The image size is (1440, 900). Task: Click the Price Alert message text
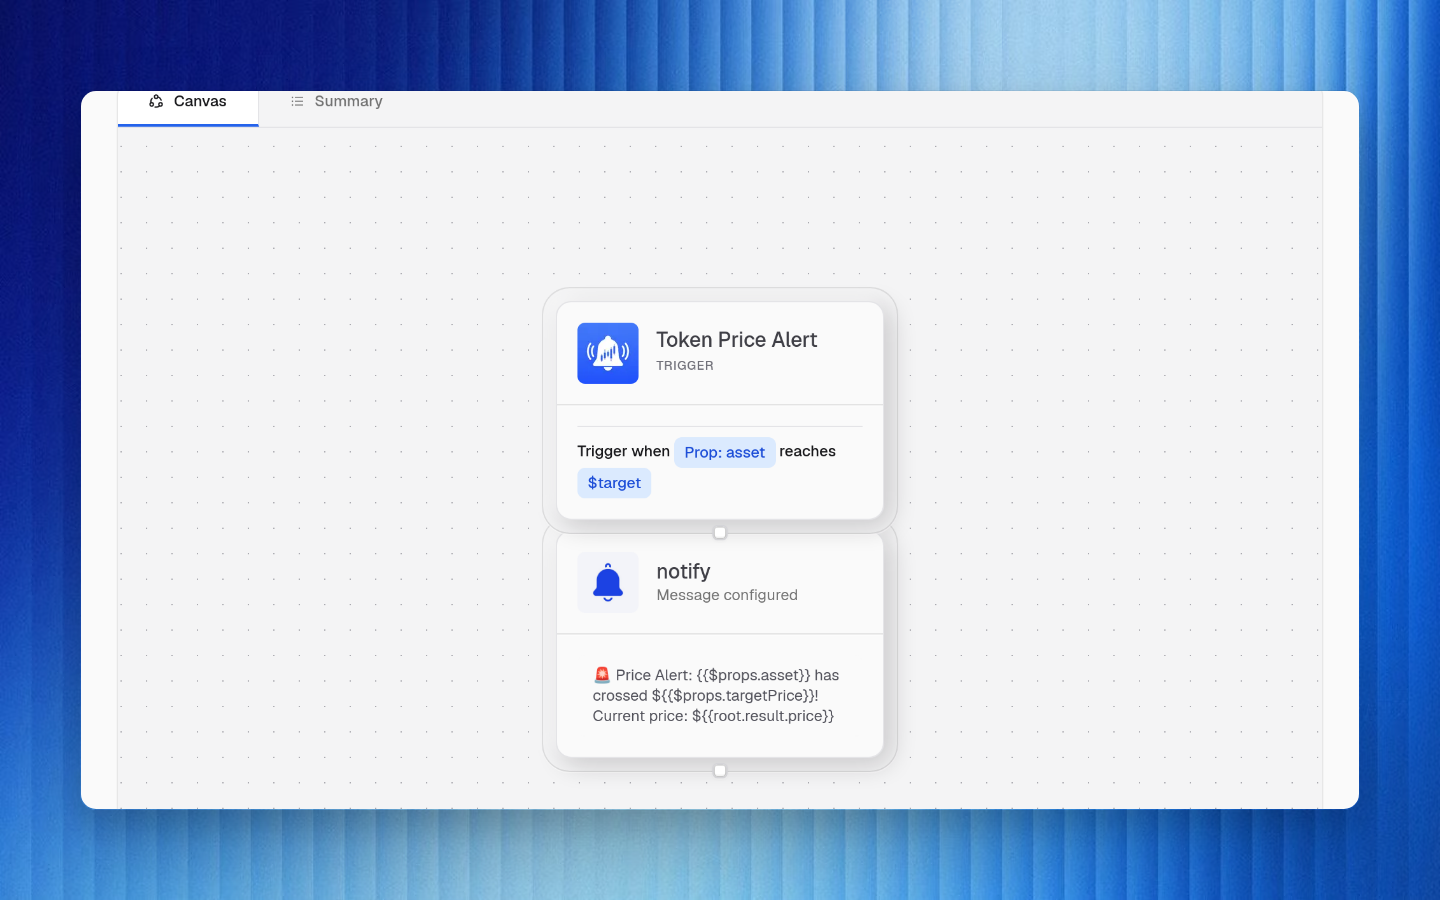tap(716, 696)
